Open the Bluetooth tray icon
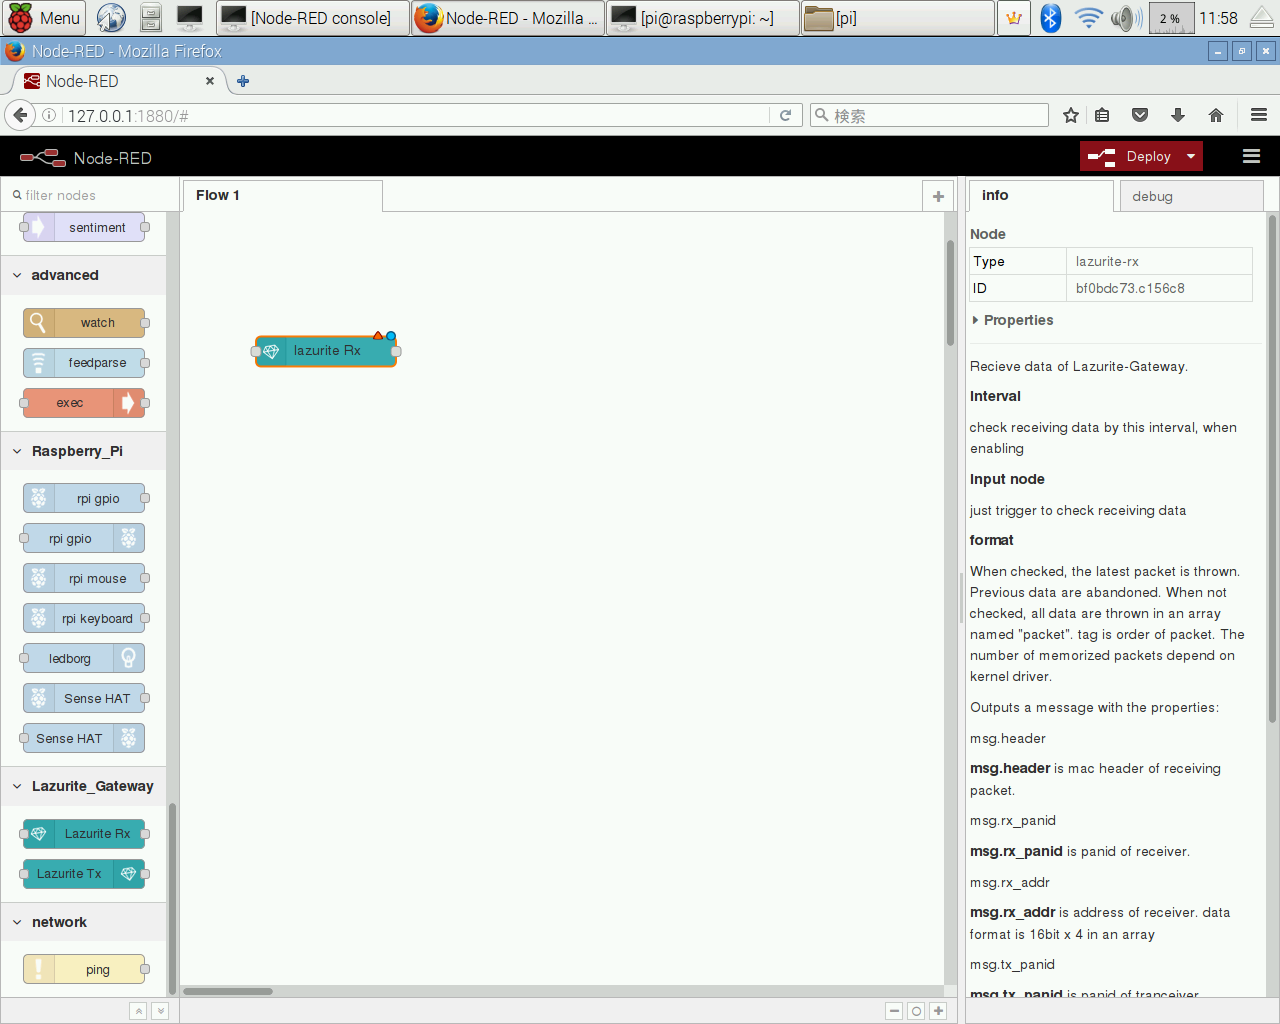 coord(1050,18)
